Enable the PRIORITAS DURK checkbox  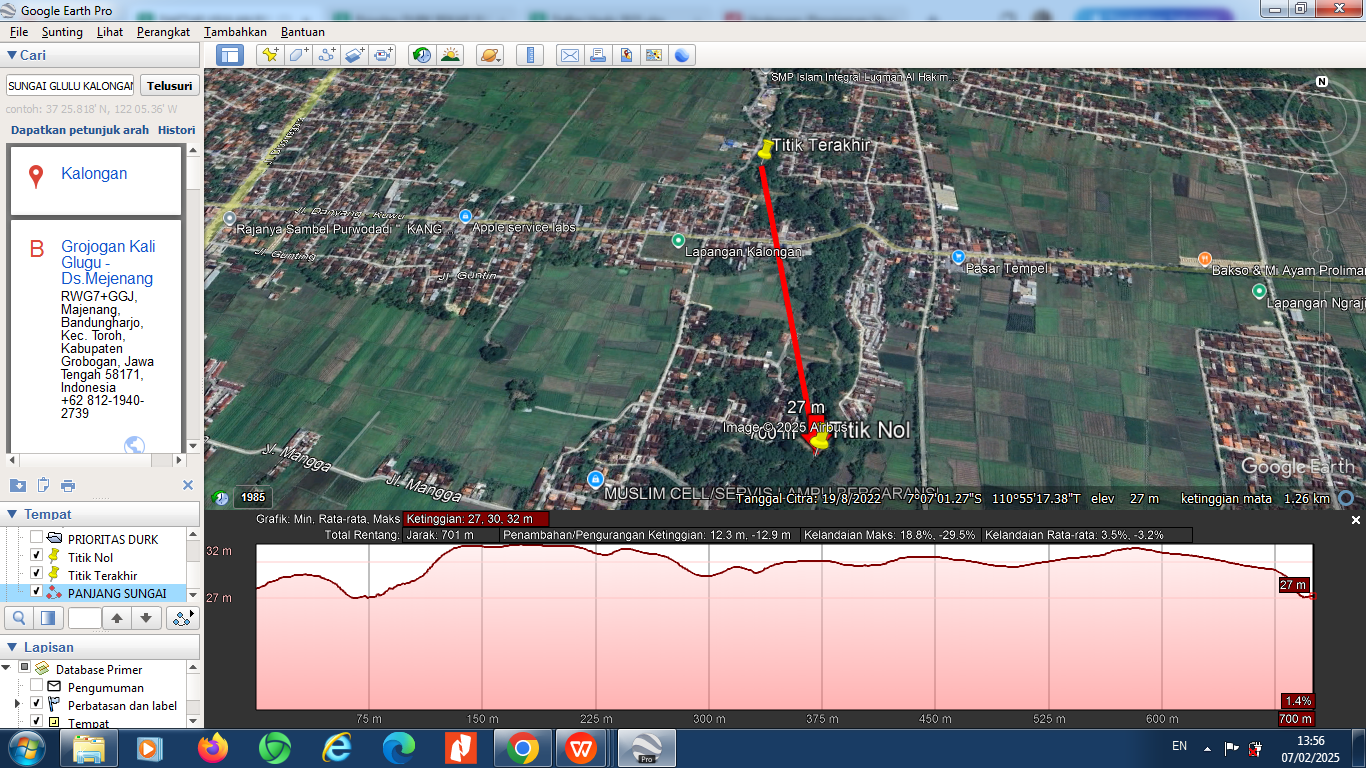tap(36, 538)
